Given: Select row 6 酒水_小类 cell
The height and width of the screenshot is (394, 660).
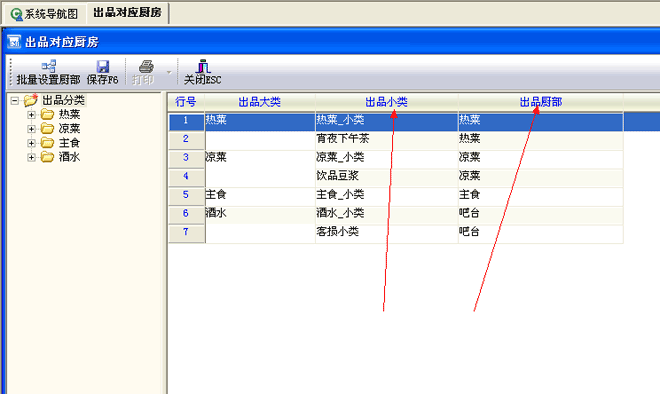Looking at the screenshot, I should (x=386, y=213).
